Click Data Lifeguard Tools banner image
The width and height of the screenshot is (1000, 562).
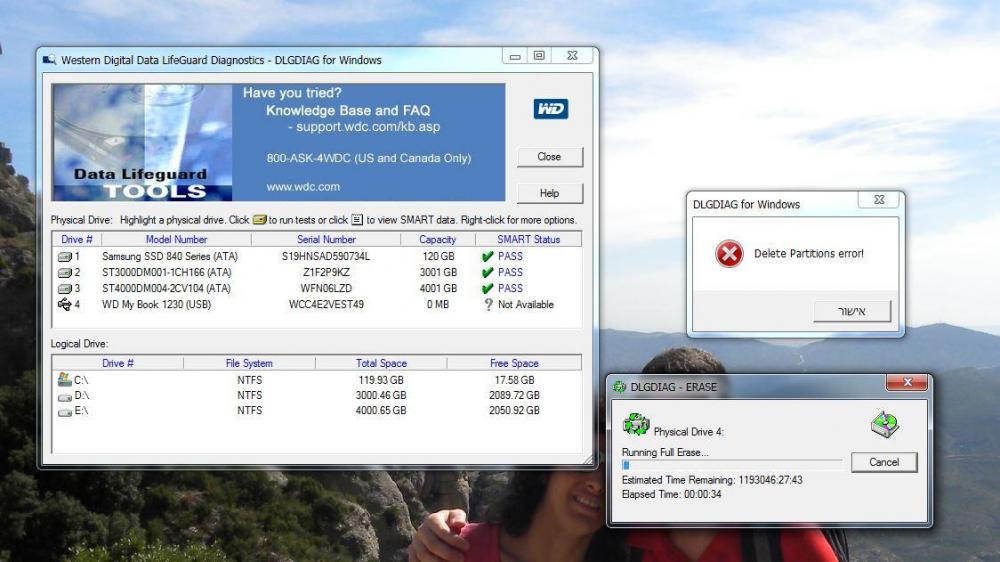(142, 142)
